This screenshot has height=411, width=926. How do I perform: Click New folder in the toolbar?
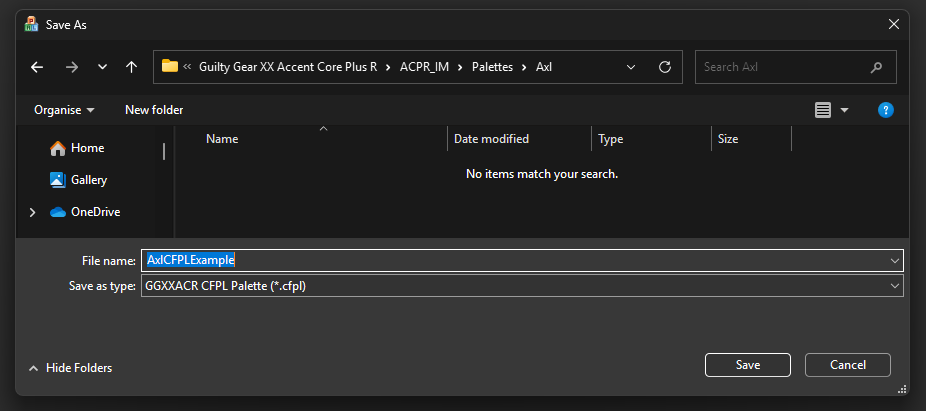pyautogui.click(x=154, y=110)
